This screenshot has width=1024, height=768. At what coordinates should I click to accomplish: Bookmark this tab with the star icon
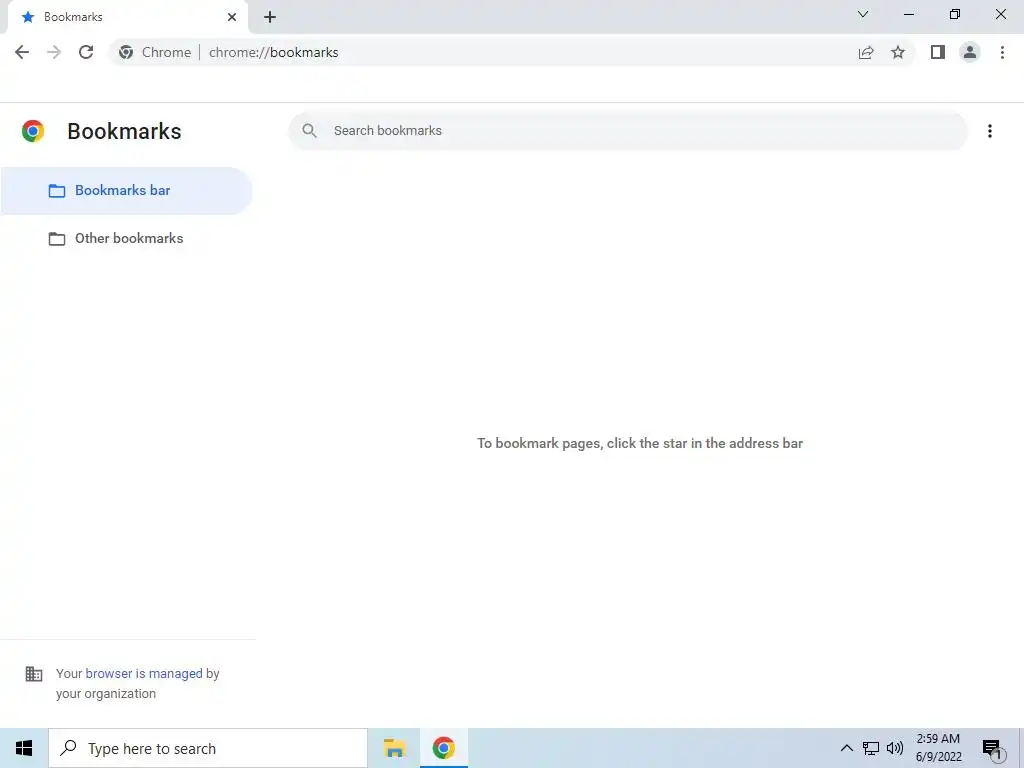click(898, 52)
